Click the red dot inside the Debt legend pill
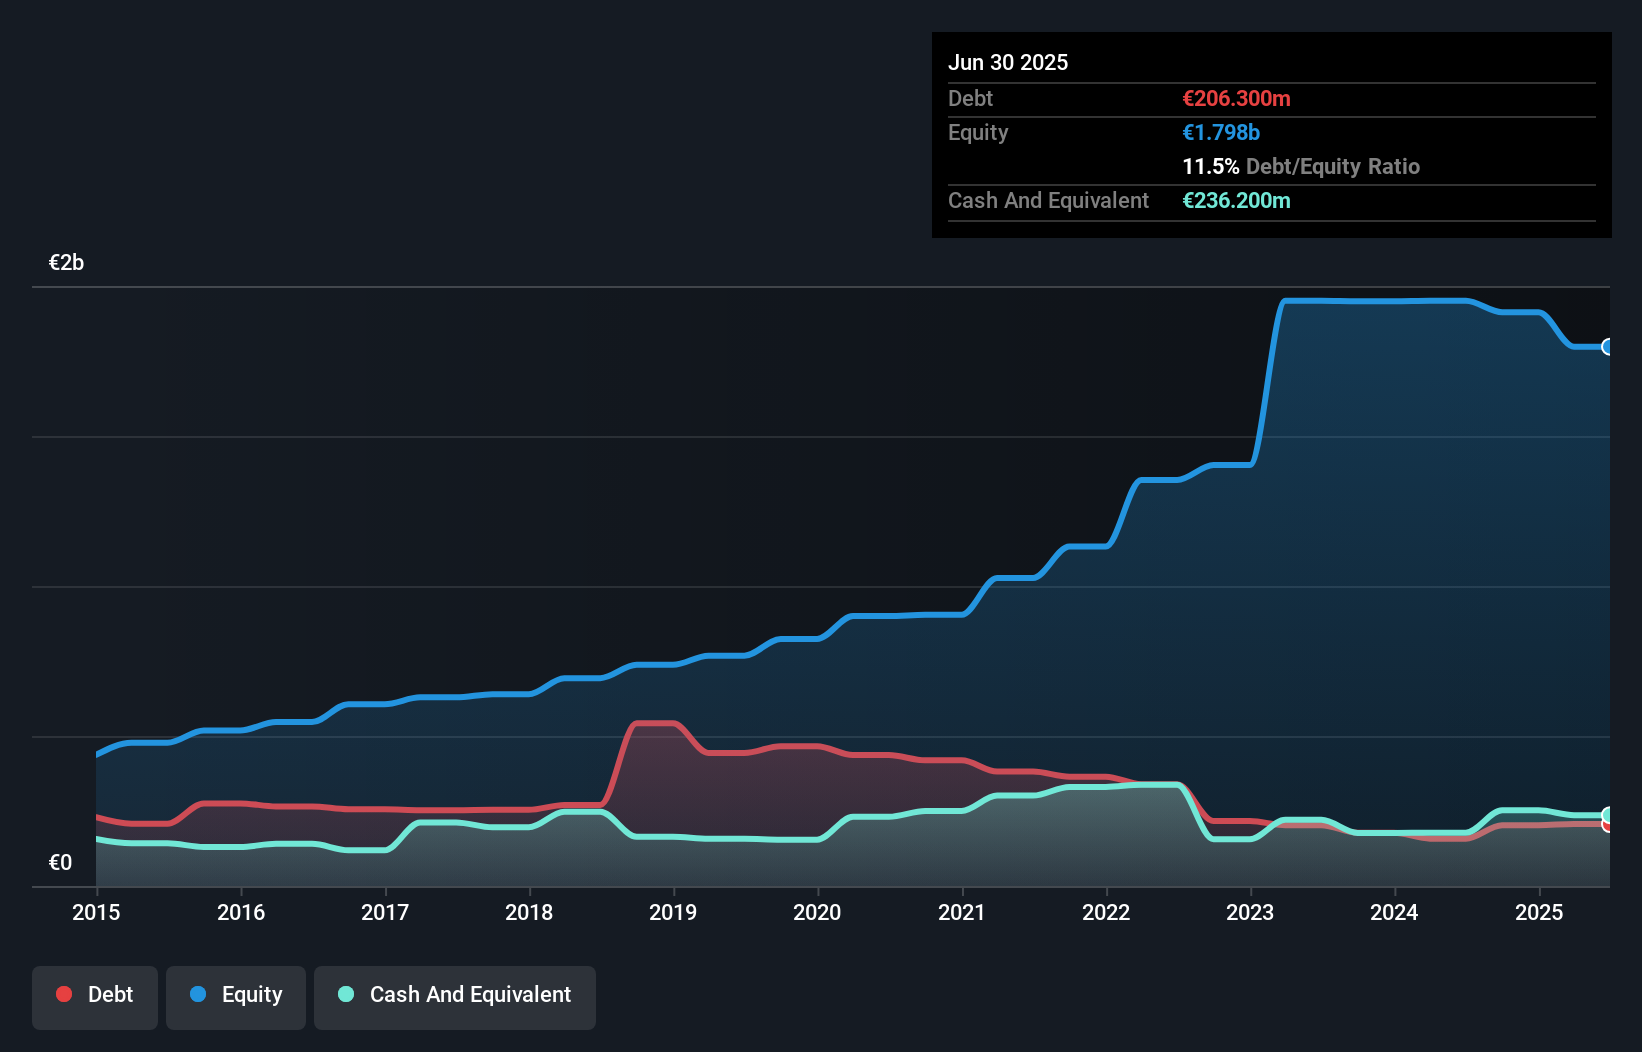The height and width of the screenshot is (1052, 1642). (x=62, y=994)
